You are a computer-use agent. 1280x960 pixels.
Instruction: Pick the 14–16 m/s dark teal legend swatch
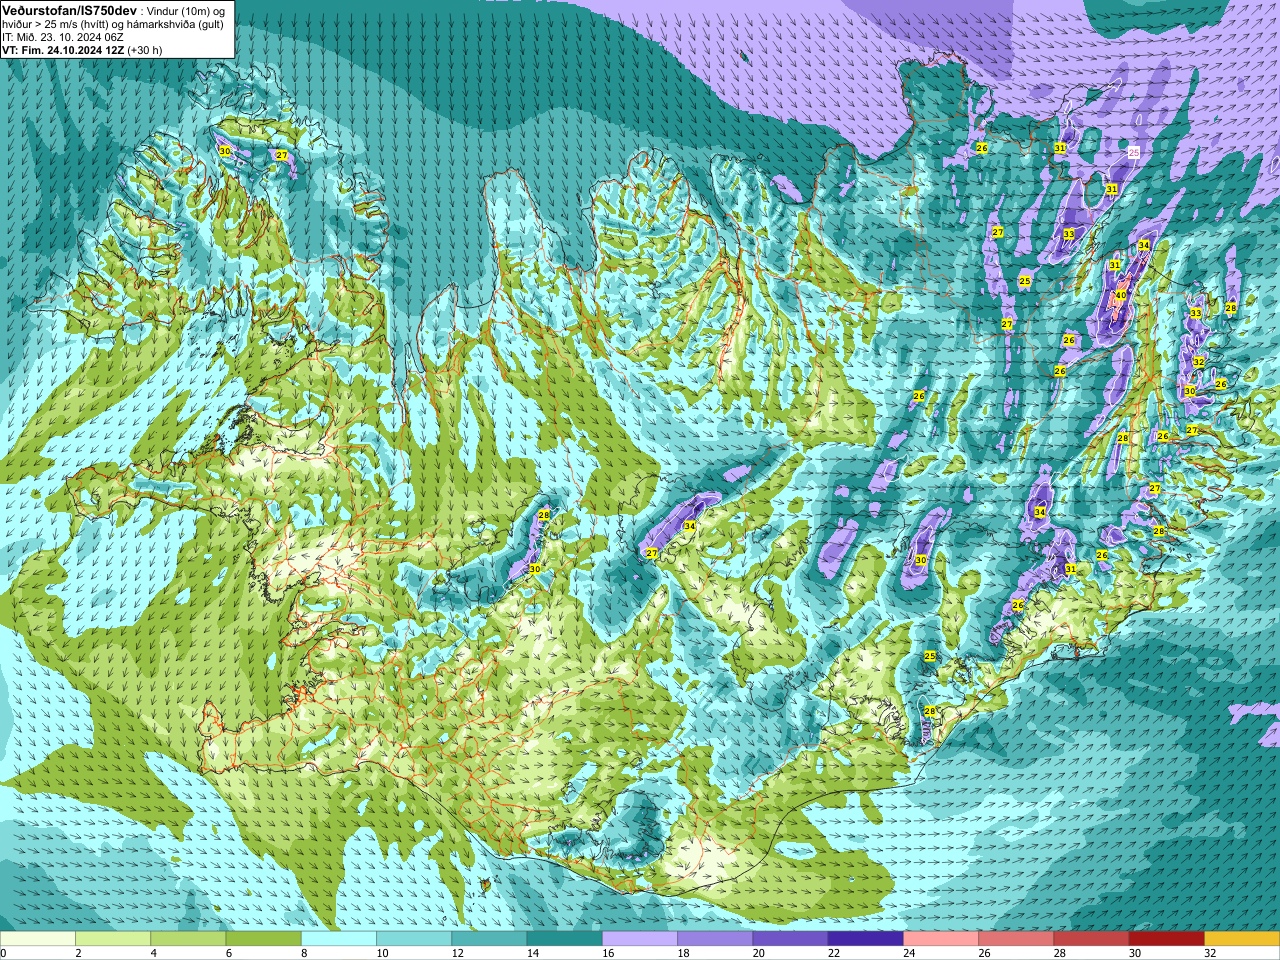[x=565, y=938]
